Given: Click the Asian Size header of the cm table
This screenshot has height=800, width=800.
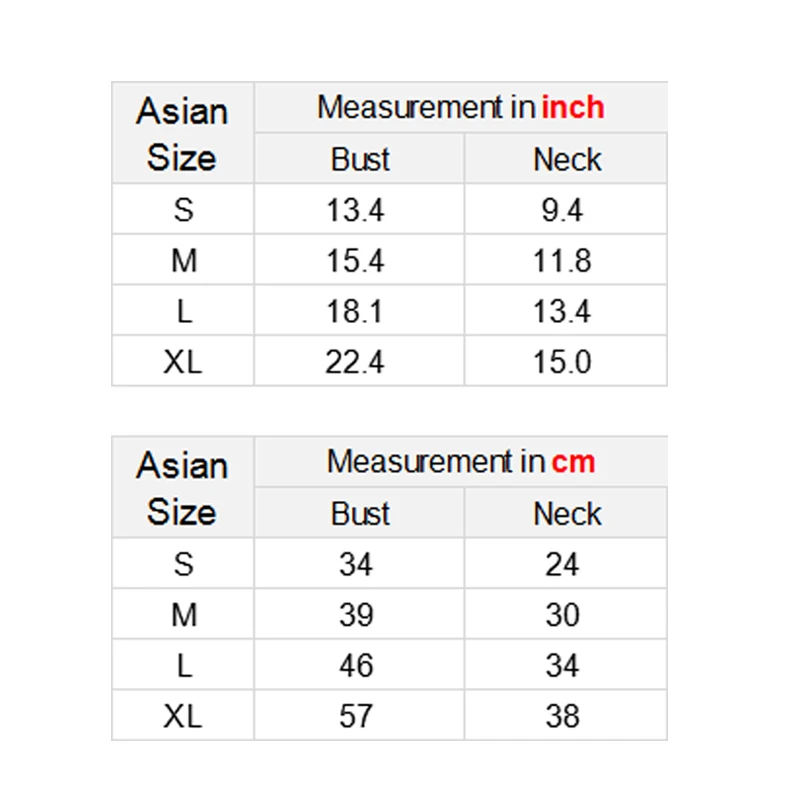Looking at the screenshot, I should tap(182, 488).
